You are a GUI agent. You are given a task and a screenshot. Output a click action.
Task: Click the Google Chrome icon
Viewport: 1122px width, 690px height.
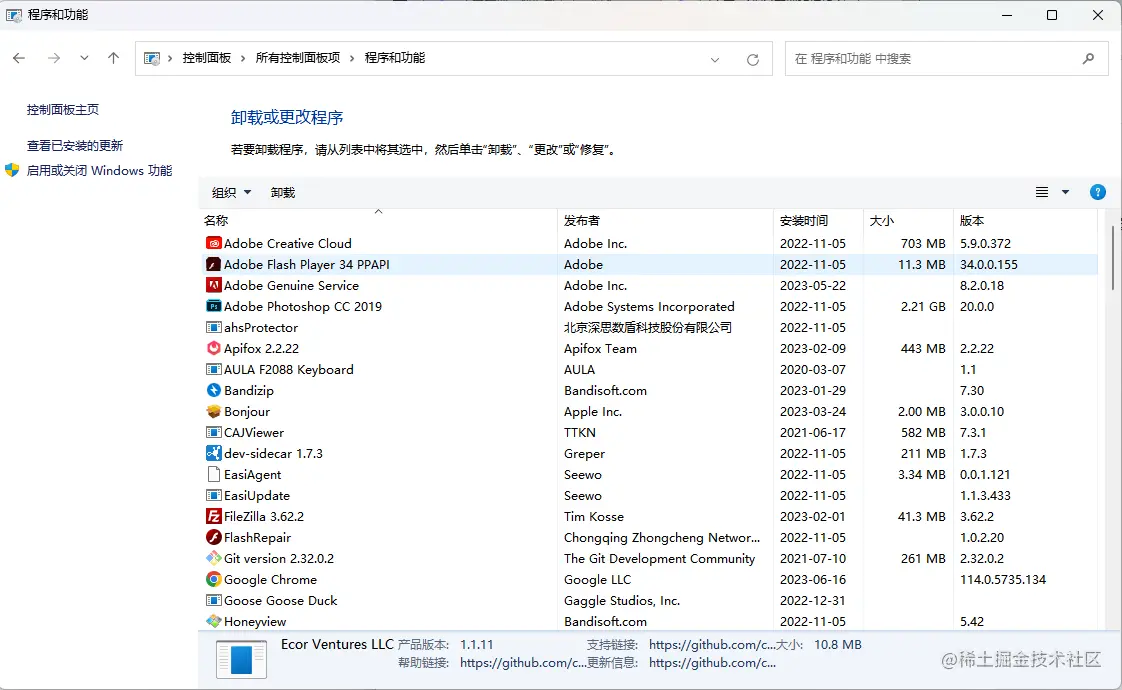(x=213, y=579)
